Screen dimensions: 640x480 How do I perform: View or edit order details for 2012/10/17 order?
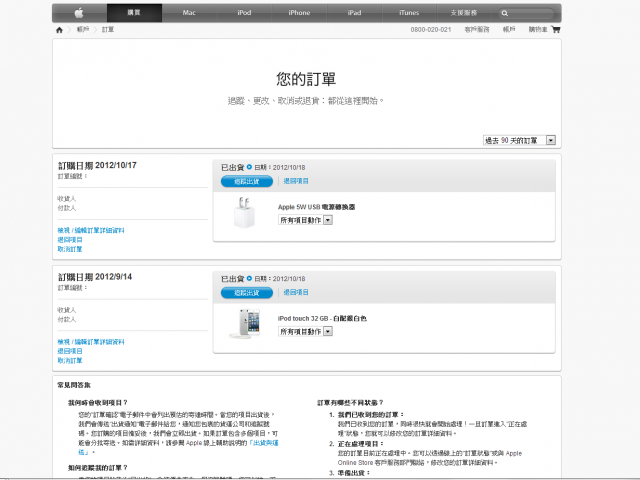[x=91, y=230]
